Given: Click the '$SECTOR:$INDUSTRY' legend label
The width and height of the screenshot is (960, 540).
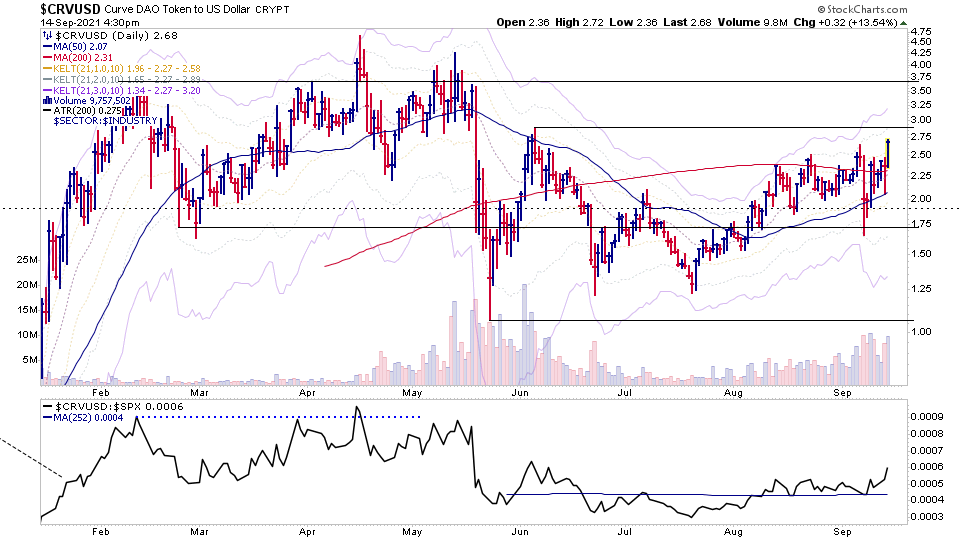Looking at the screenshot, I should 105,121.
